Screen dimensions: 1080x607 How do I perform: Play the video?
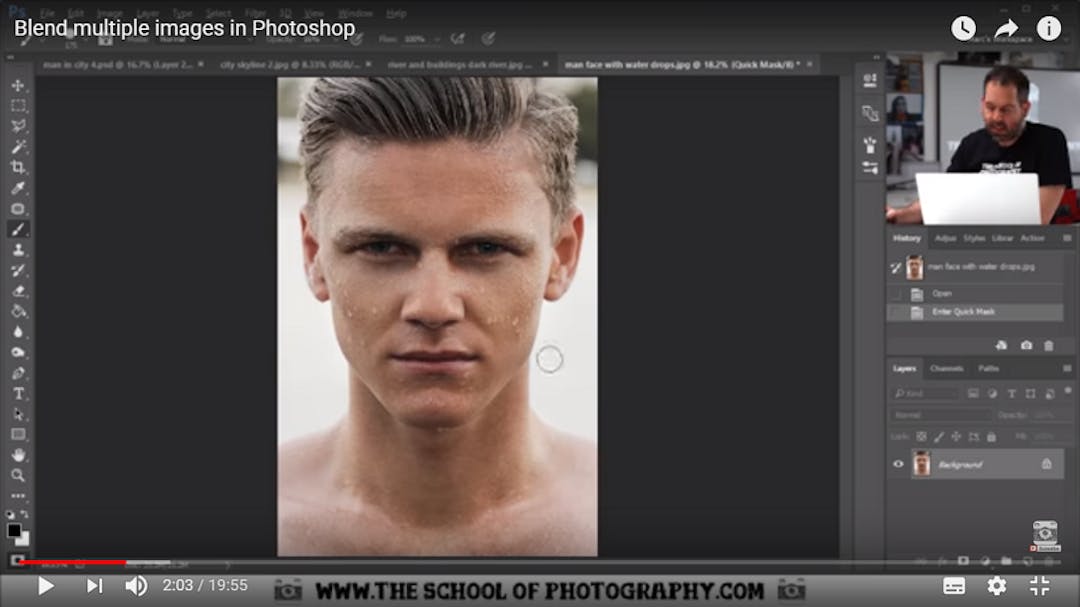pos(45,586)
